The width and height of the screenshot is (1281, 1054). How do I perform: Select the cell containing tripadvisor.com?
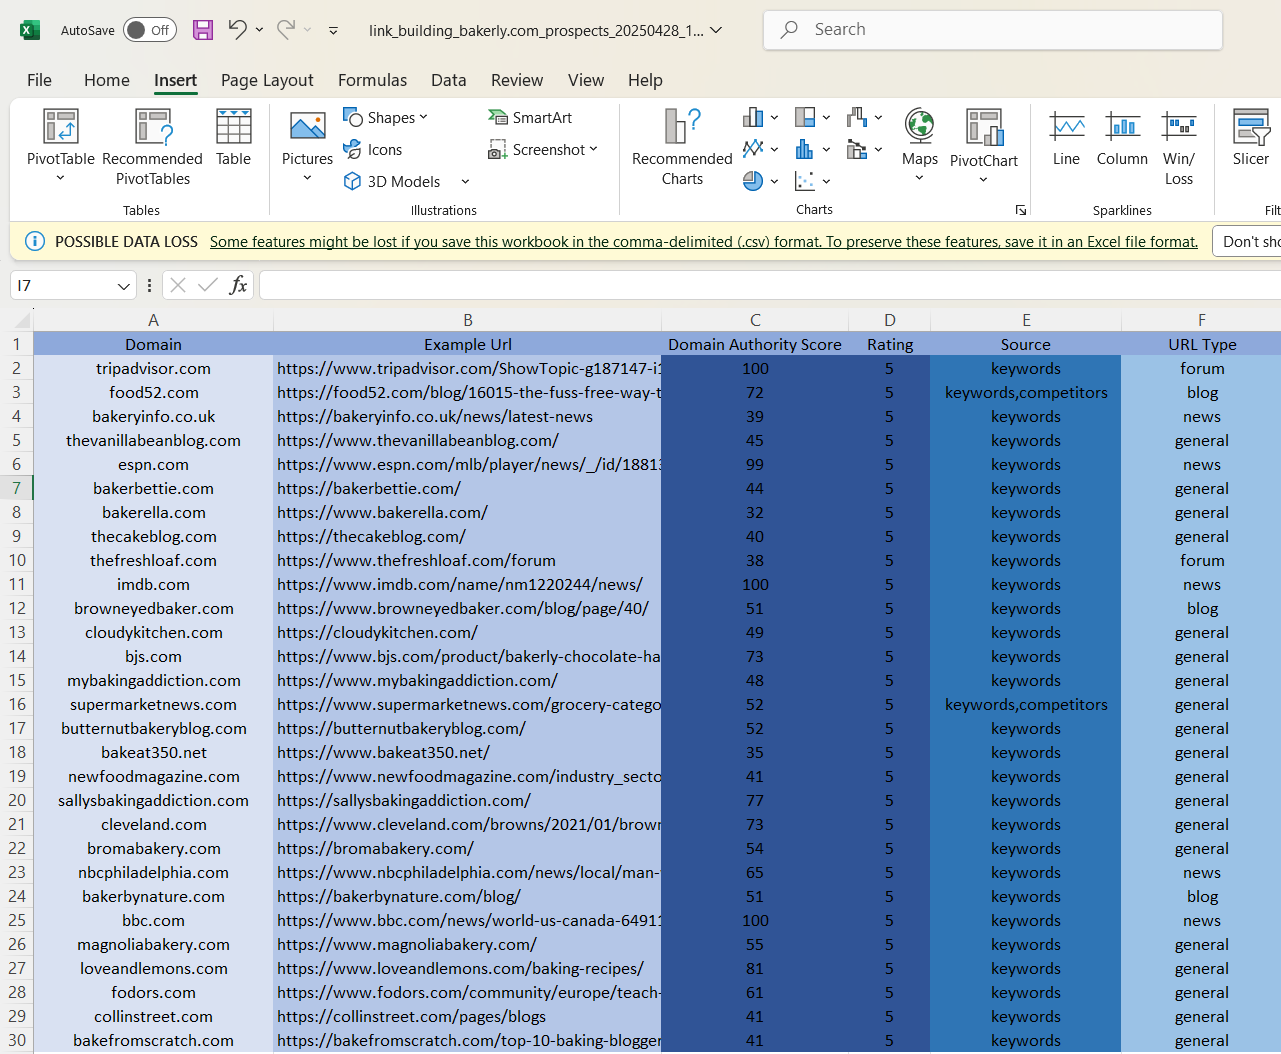[x=153, y=368]
